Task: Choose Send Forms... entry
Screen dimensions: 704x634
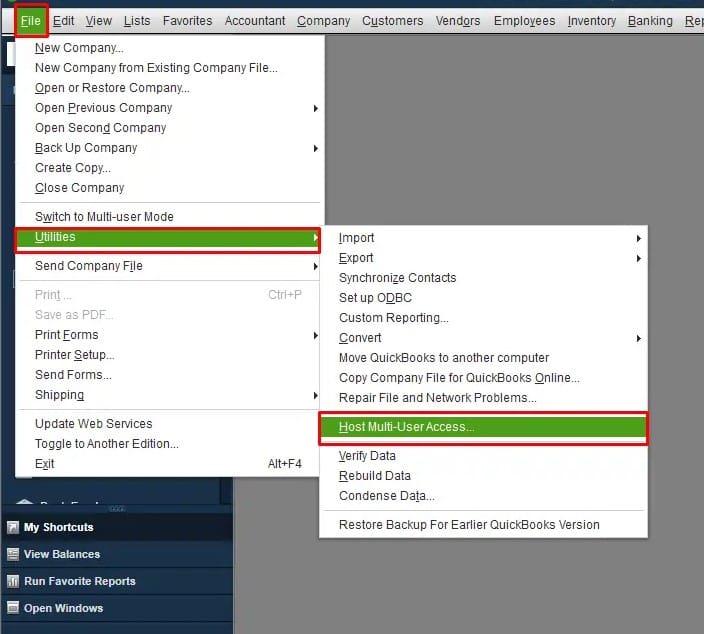Action: tap(169, 375)
